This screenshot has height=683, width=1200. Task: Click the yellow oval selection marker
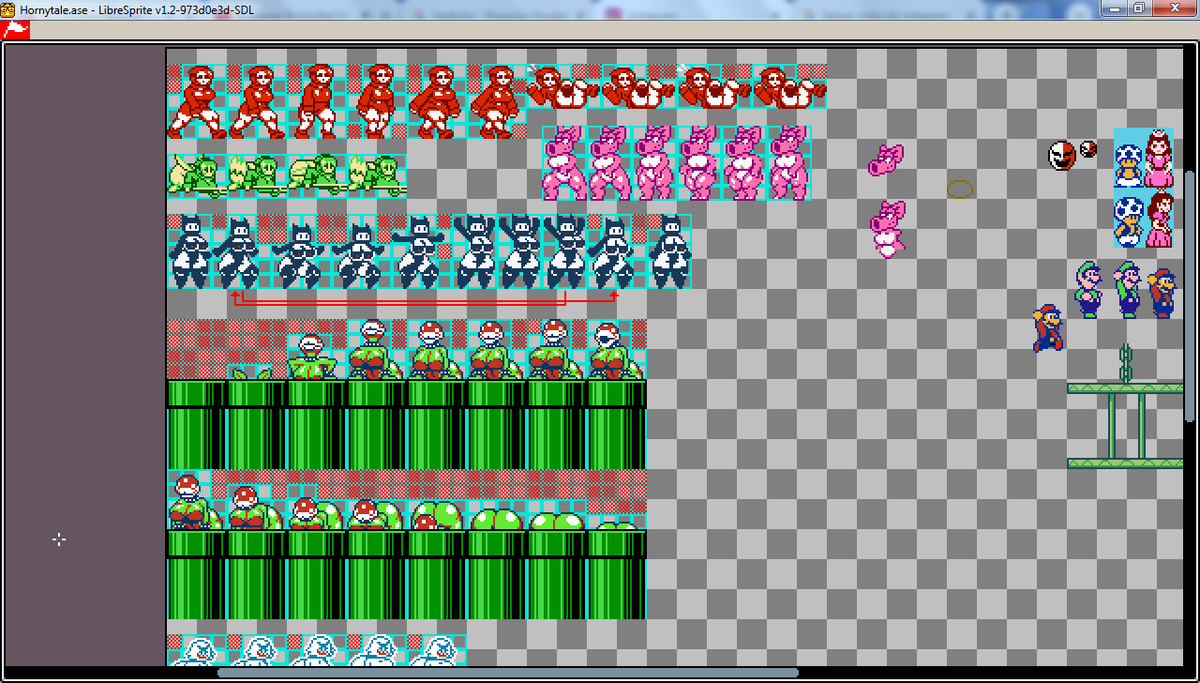tap(958, 189)
